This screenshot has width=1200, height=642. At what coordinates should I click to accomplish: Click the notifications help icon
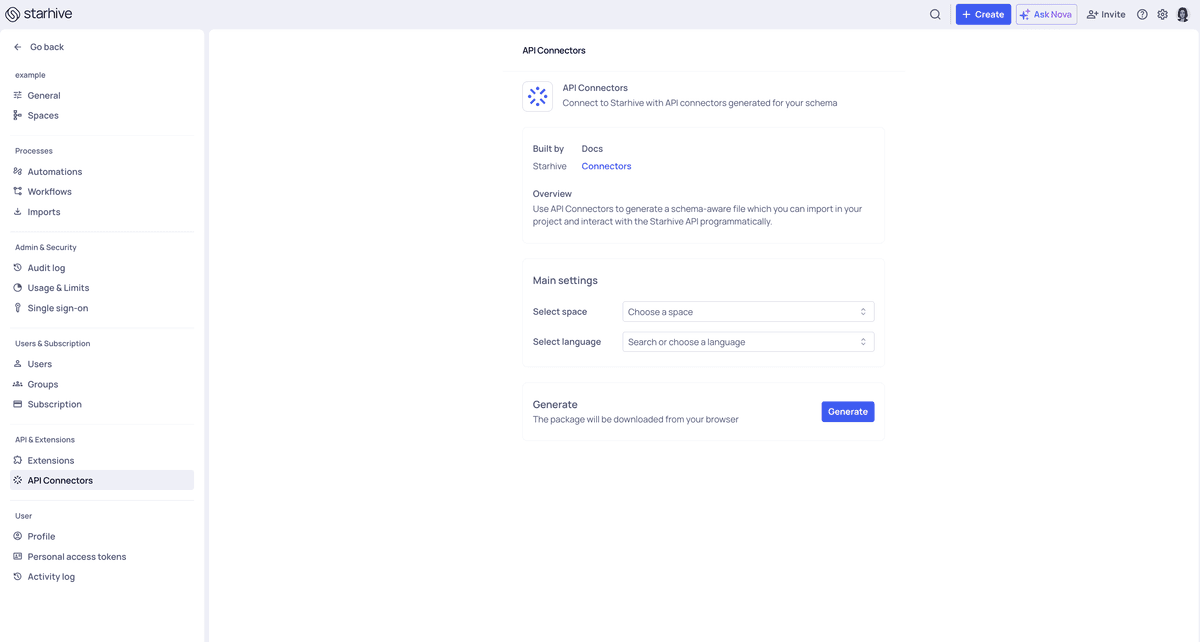click(1142, 14)
